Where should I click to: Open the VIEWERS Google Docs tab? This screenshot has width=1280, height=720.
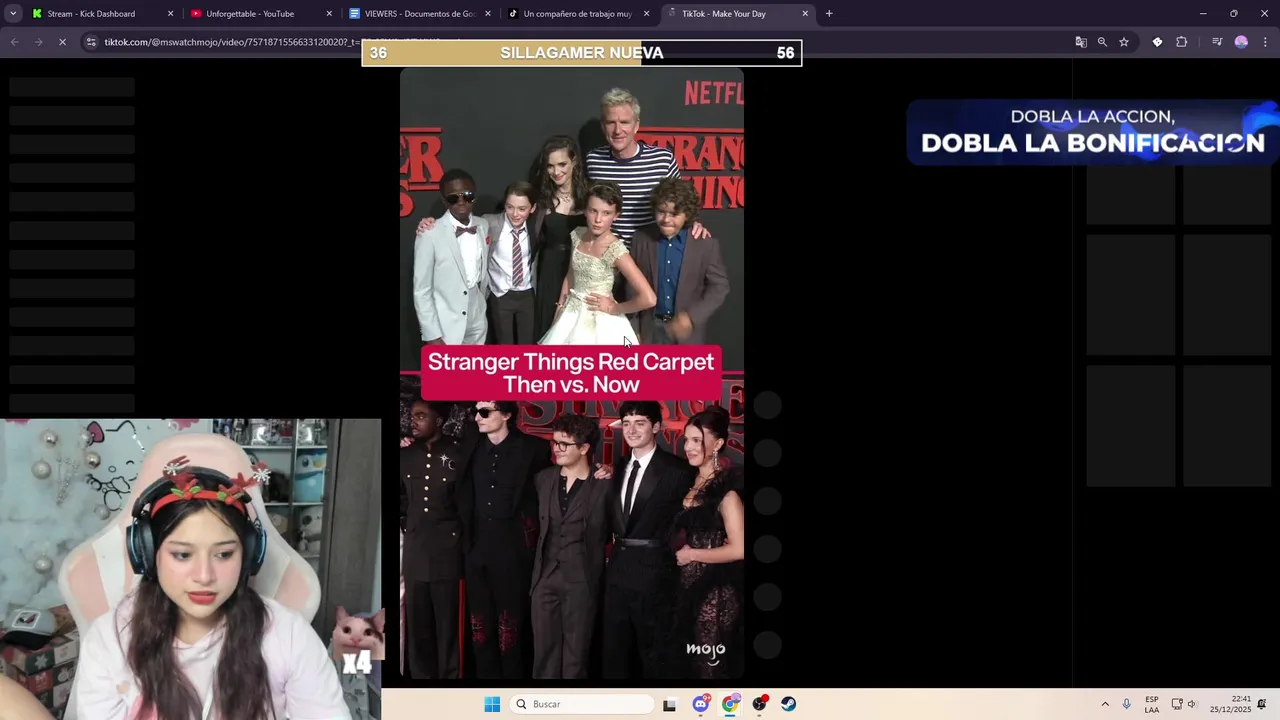[418, 14]
